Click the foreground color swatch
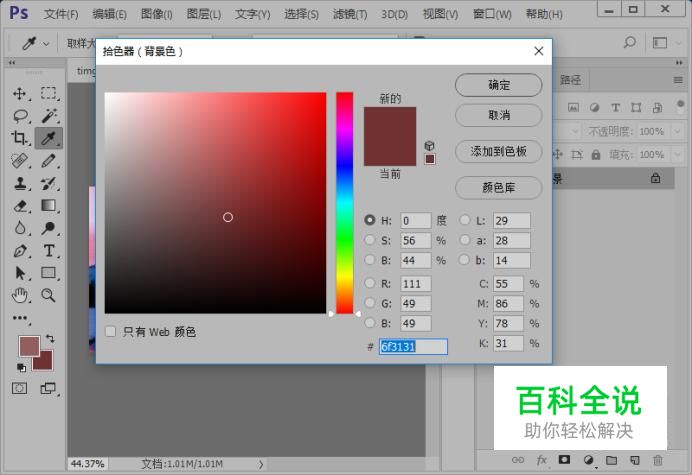Screen dimensions: 692x475 pos(29,345)
